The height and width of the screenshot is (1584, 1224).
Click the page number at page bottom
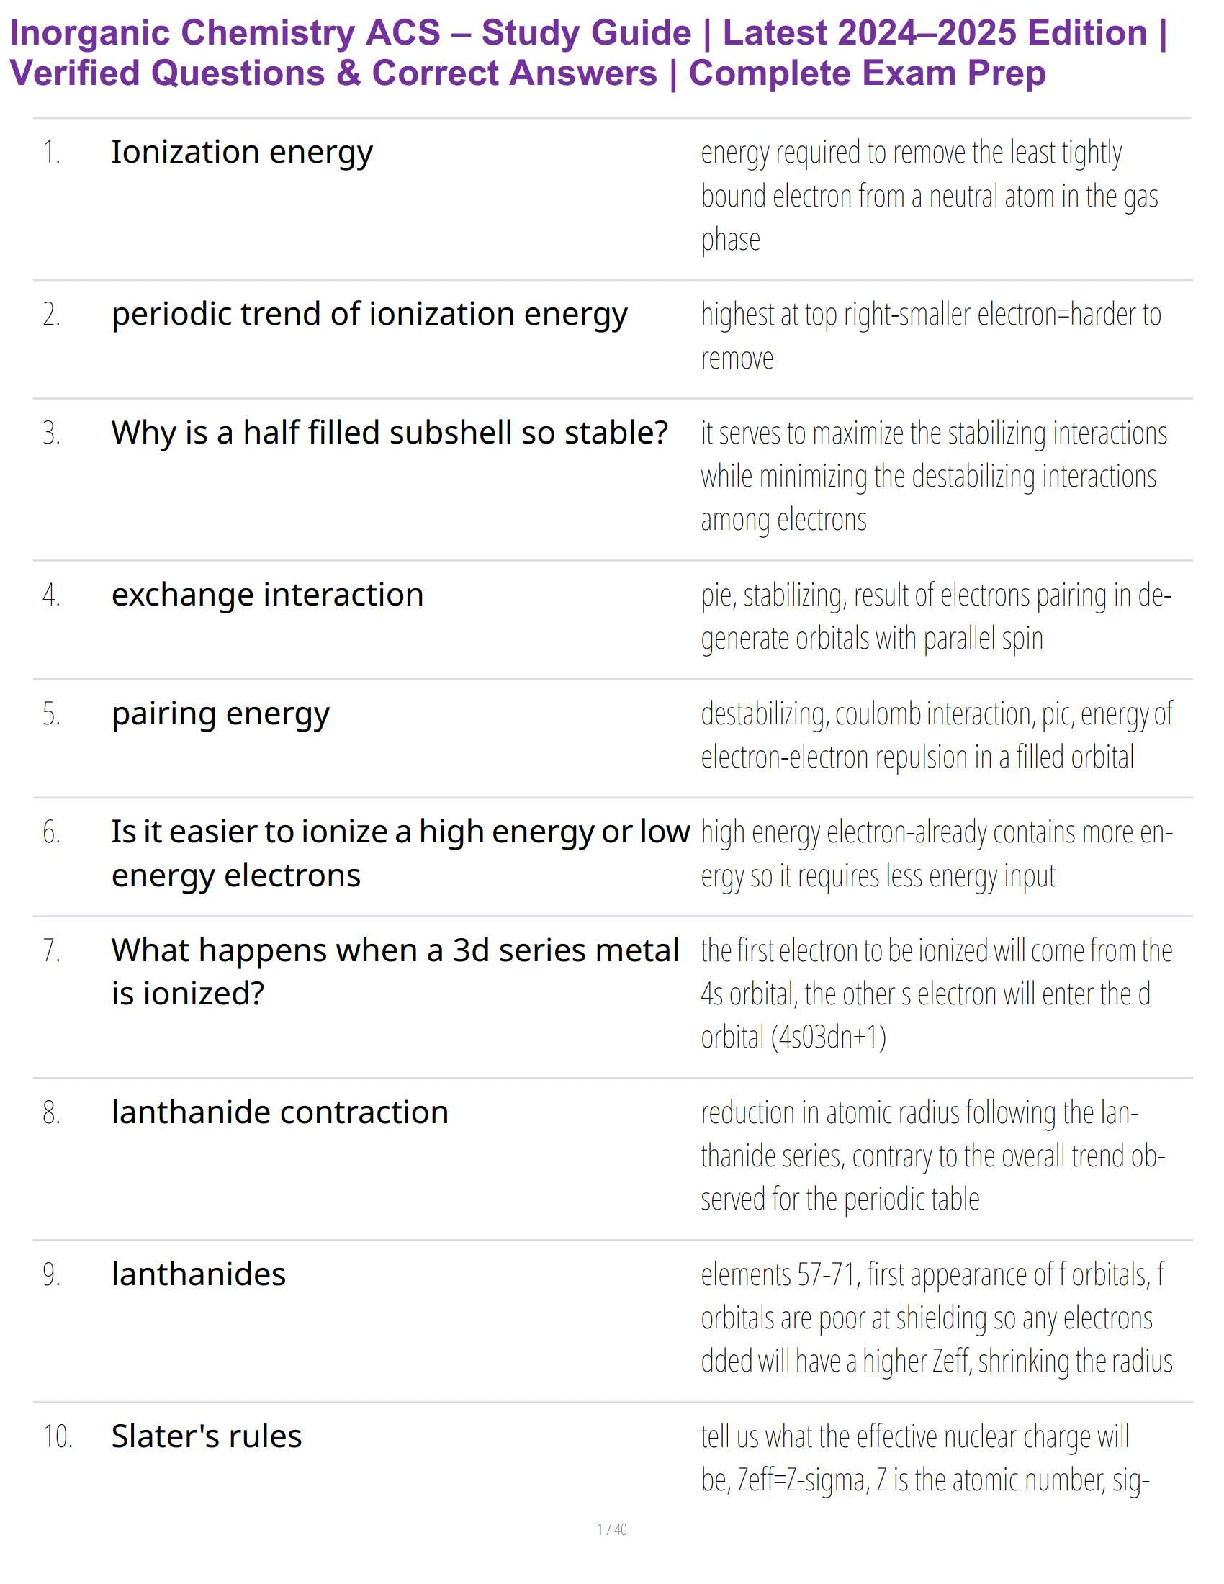612,1529
